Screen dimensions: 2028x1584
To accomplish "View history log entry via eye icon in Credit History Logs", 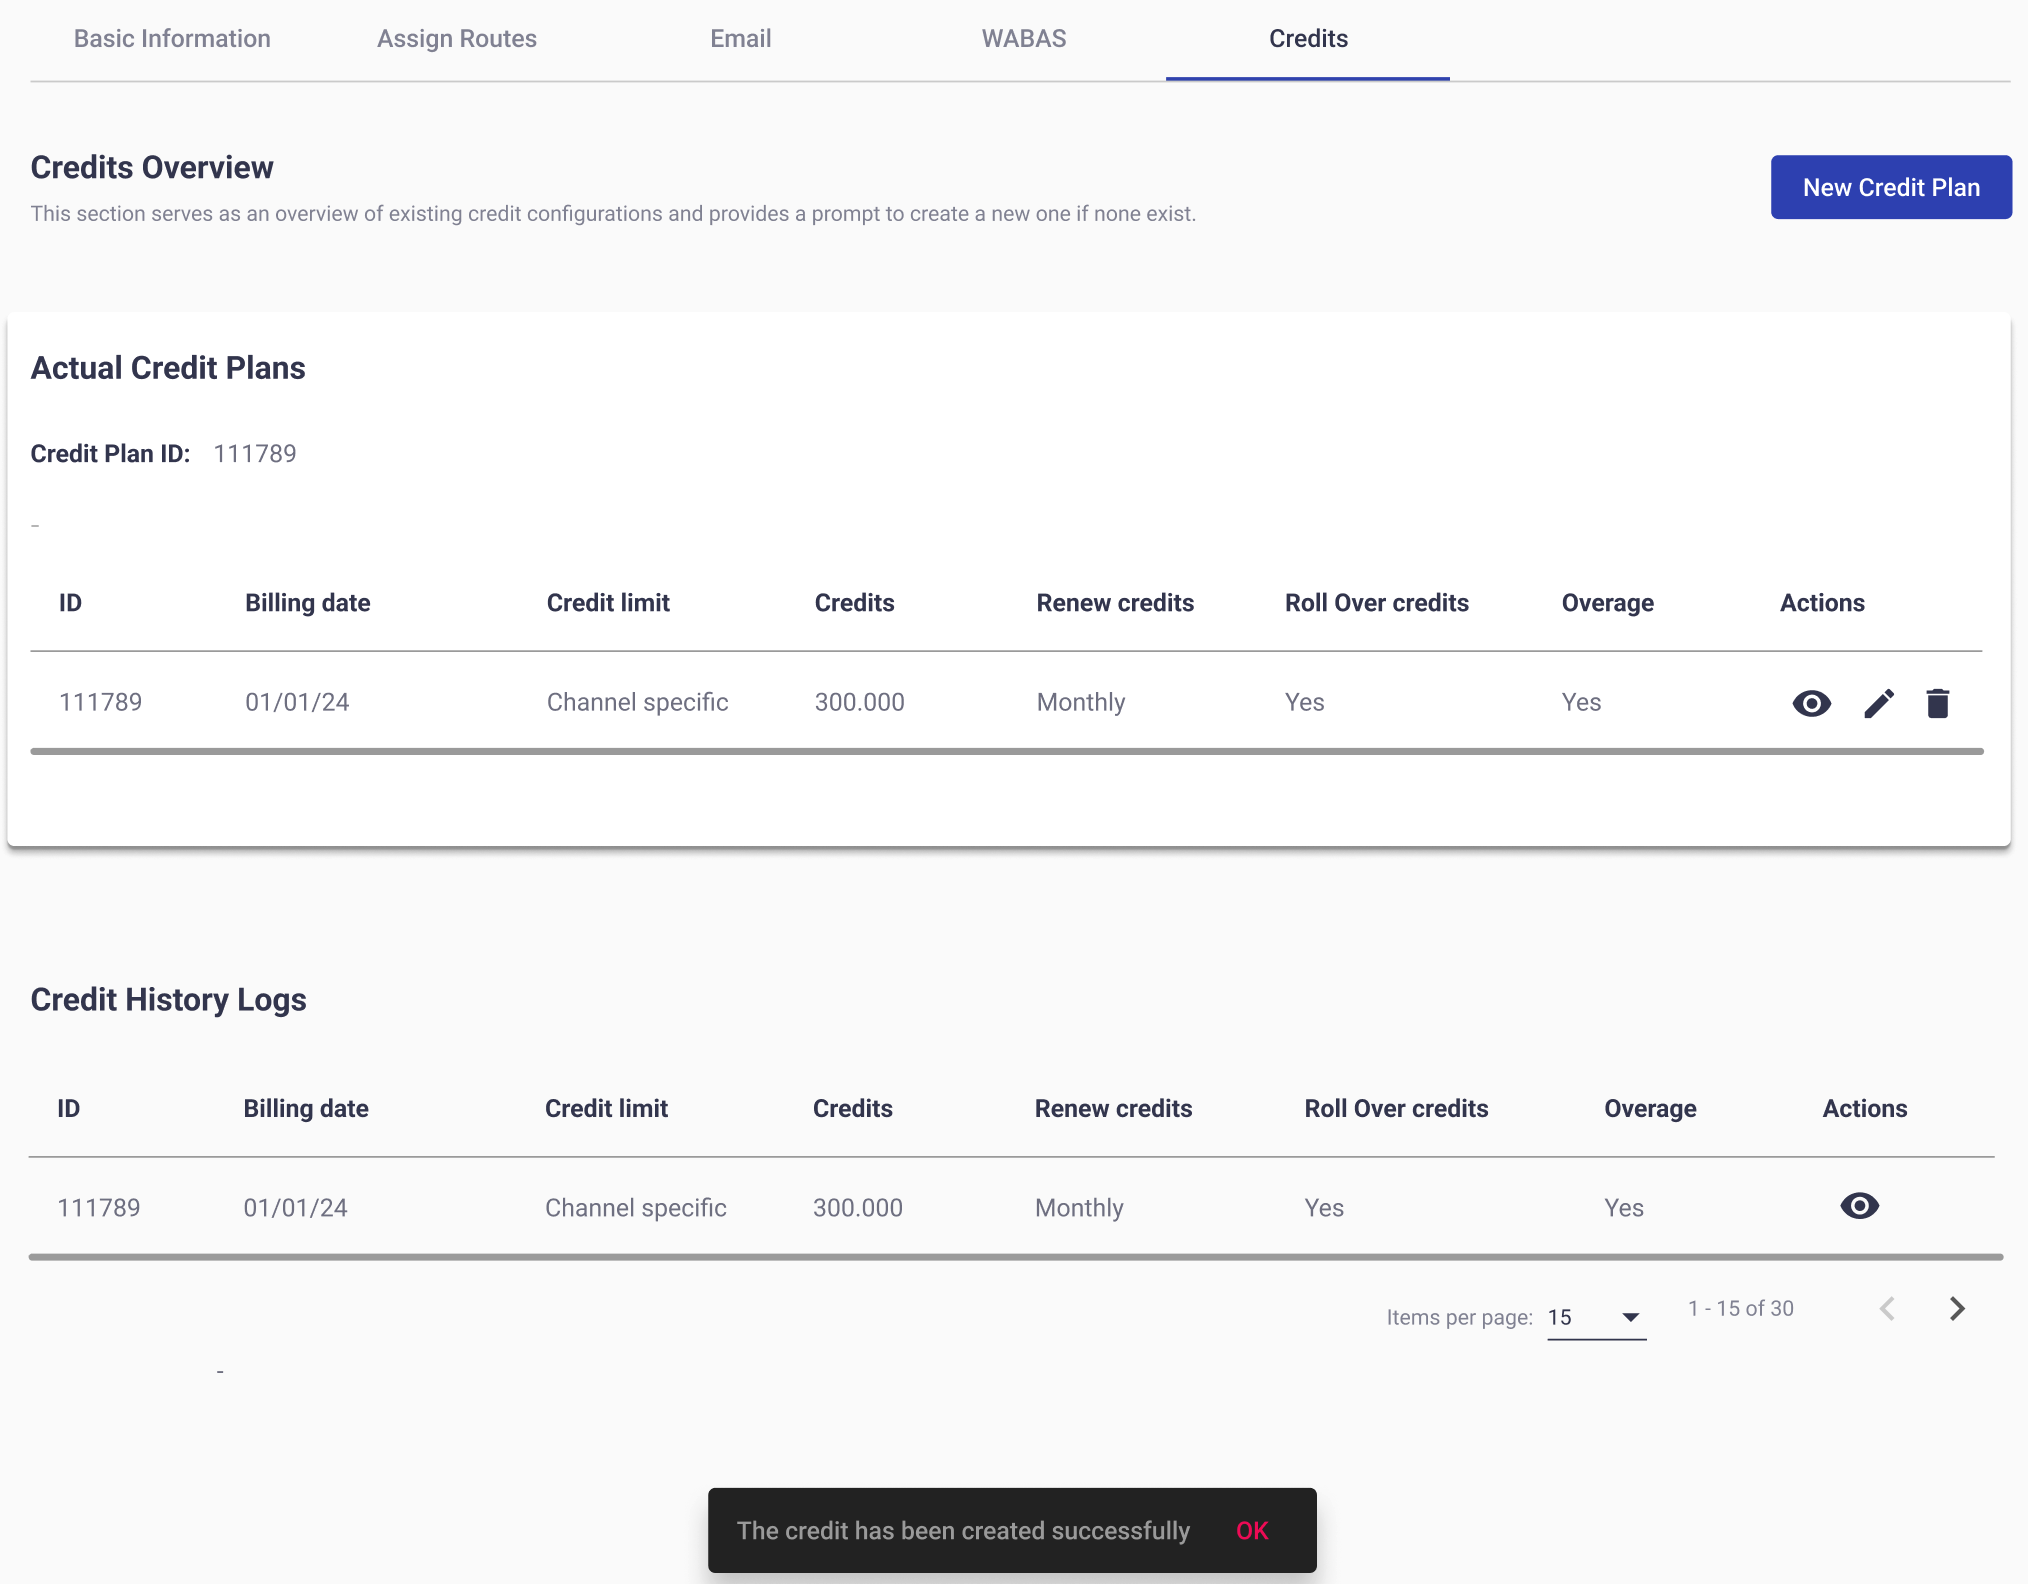I will tap(1860, 1206).
